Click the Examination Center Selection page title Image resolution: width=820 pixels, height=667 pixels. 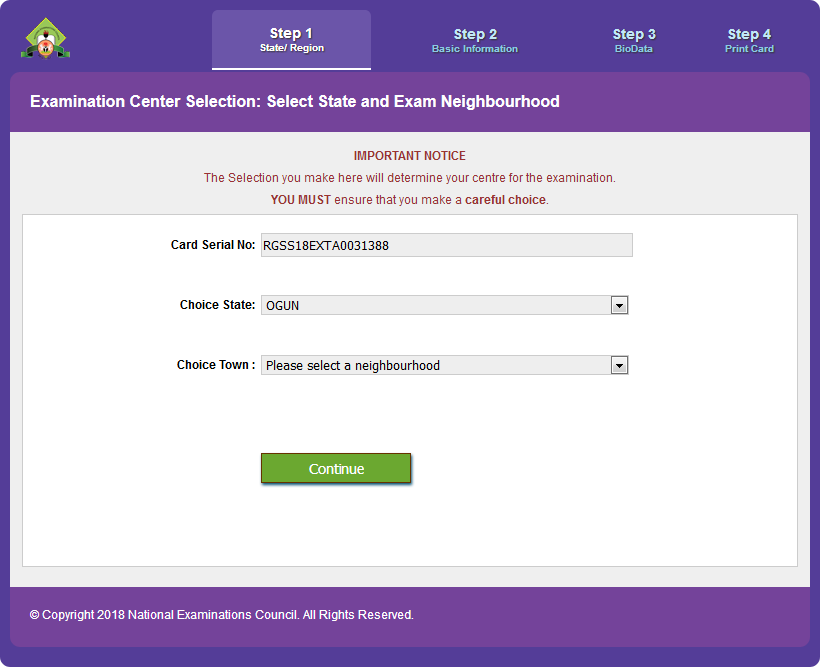coord(295,102)
